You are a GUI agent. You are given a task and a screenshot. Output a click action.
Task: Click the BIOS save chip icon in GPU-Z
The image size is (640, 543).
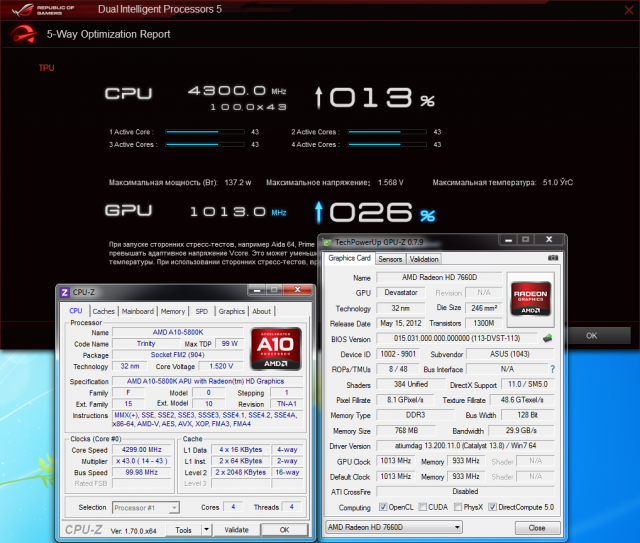pos(547,338)
